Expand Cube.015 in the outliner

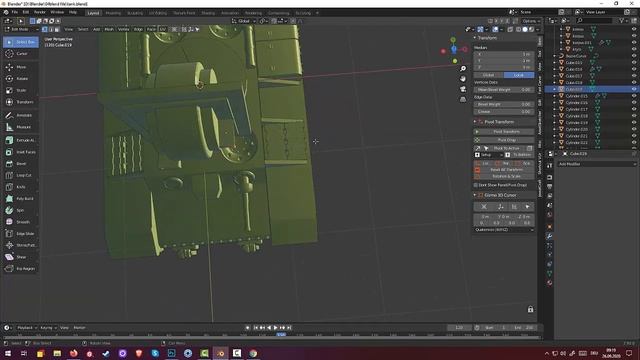(x=555, y=63)
